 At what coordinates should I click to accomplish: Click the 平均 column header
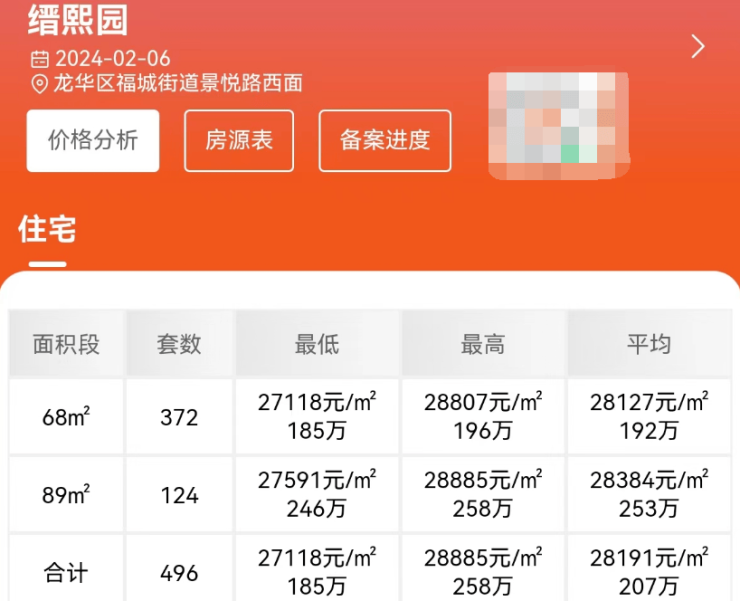point(649,344)
